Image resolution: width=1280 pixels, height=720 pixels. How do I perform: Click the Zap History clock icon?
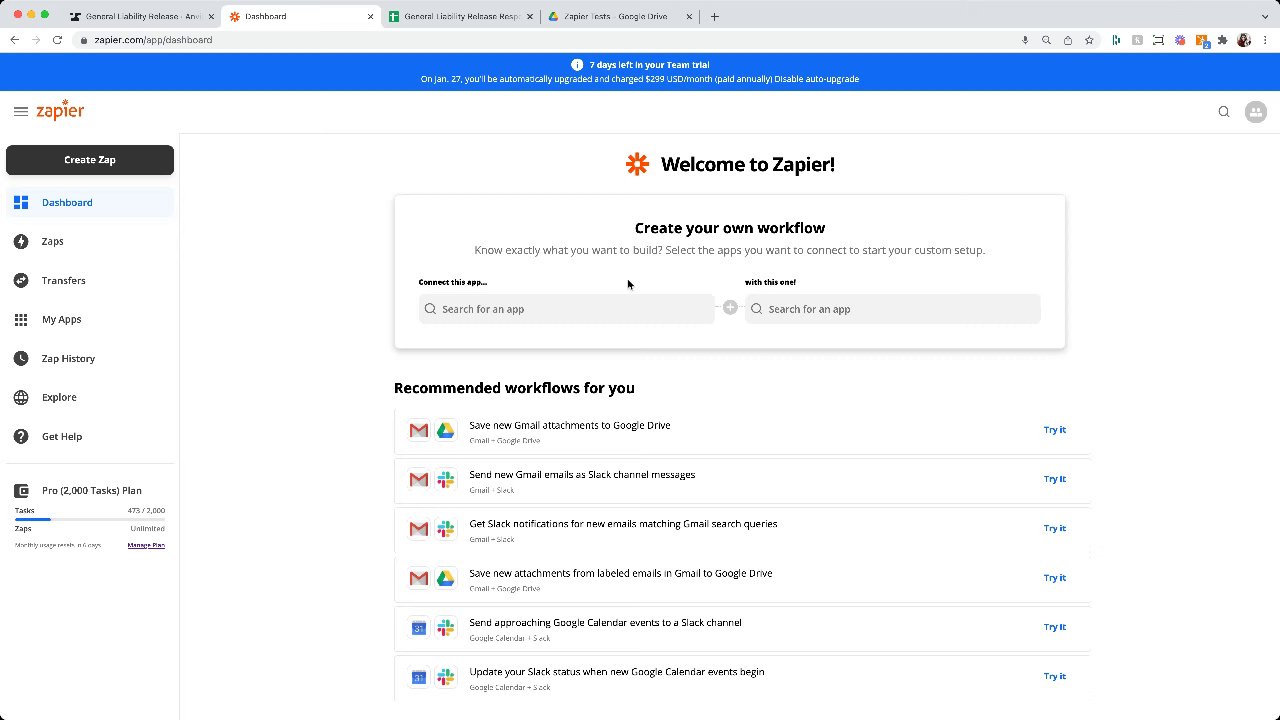click(21, 358)
